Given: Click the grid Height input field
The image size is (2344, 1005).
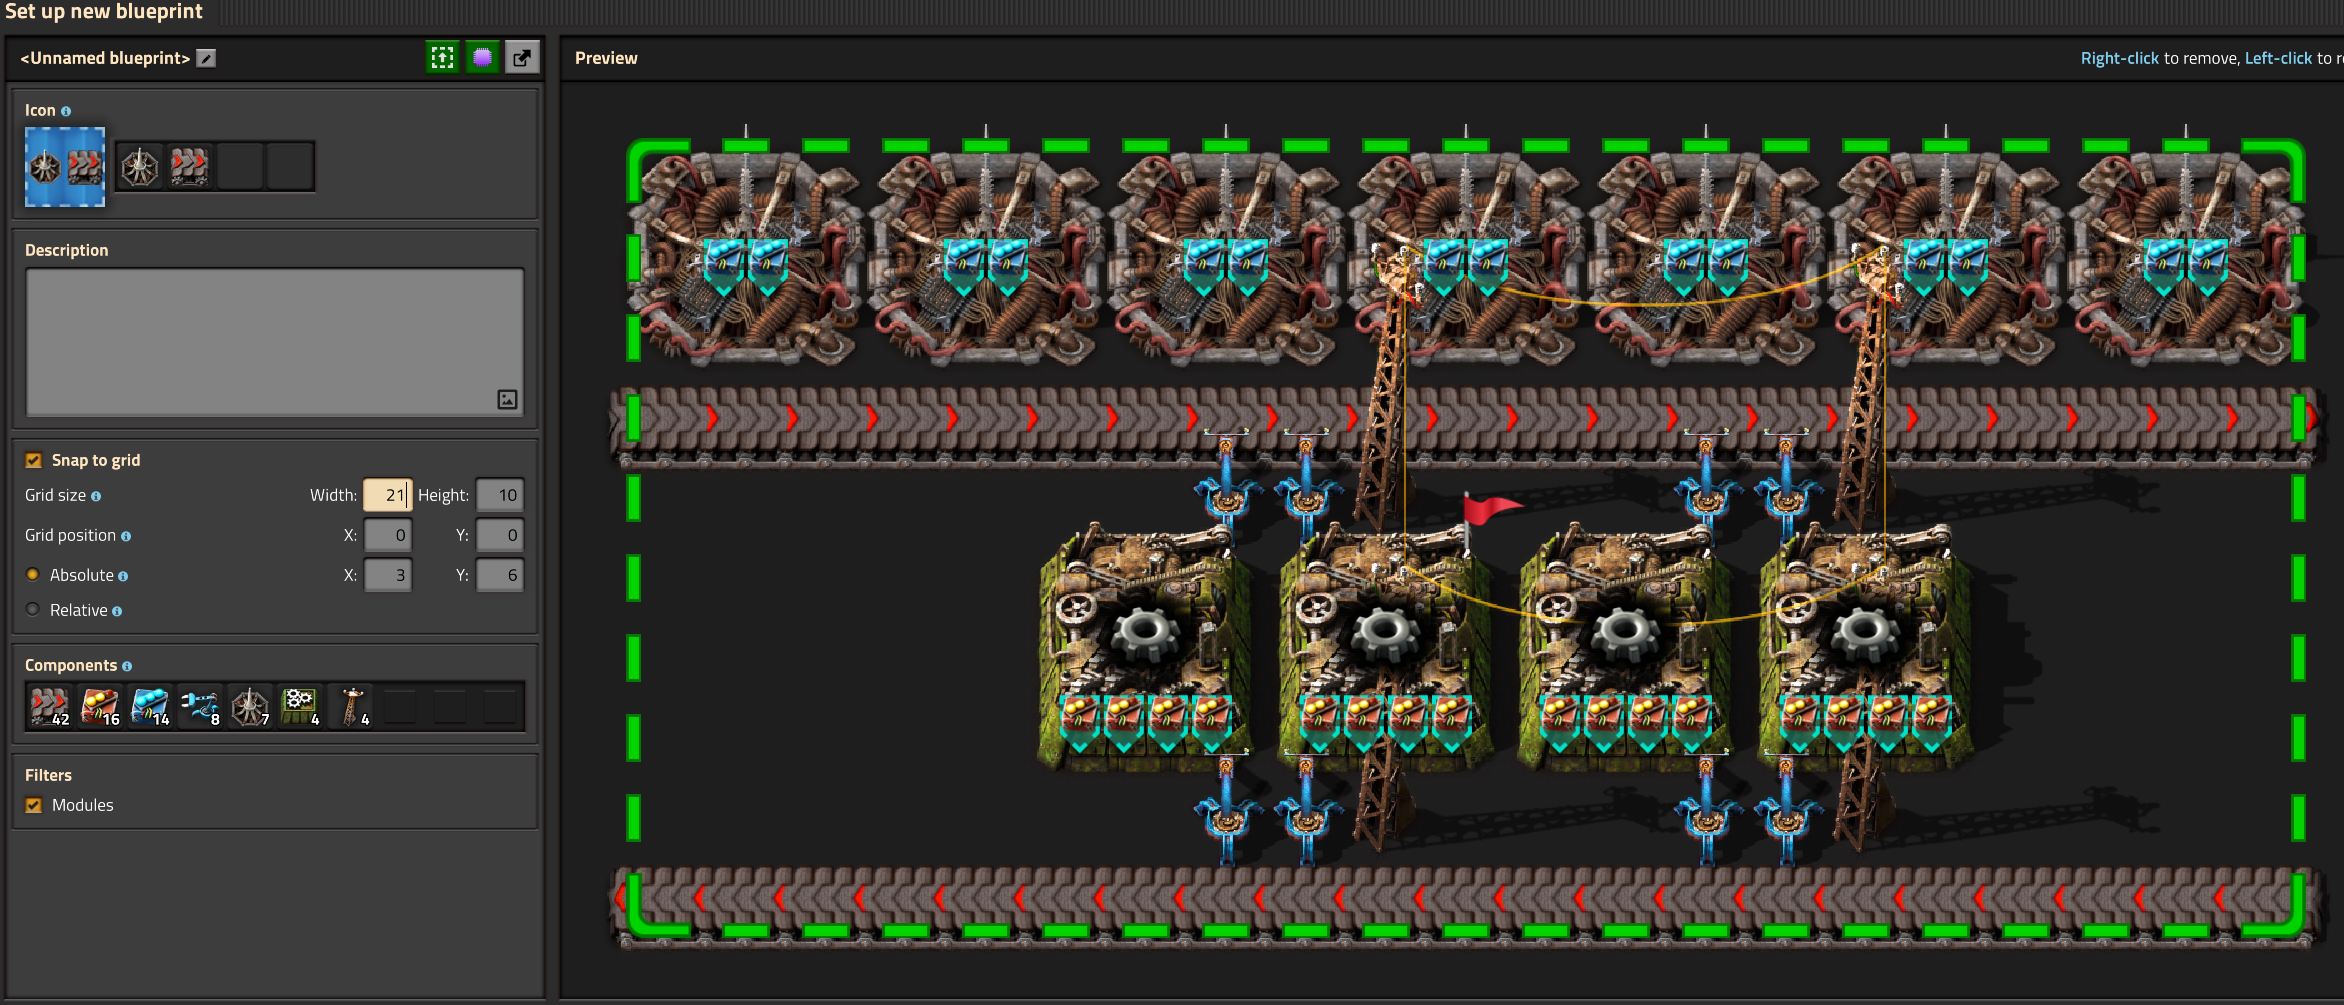Looking at the screenshot, I should click(500, 495).
